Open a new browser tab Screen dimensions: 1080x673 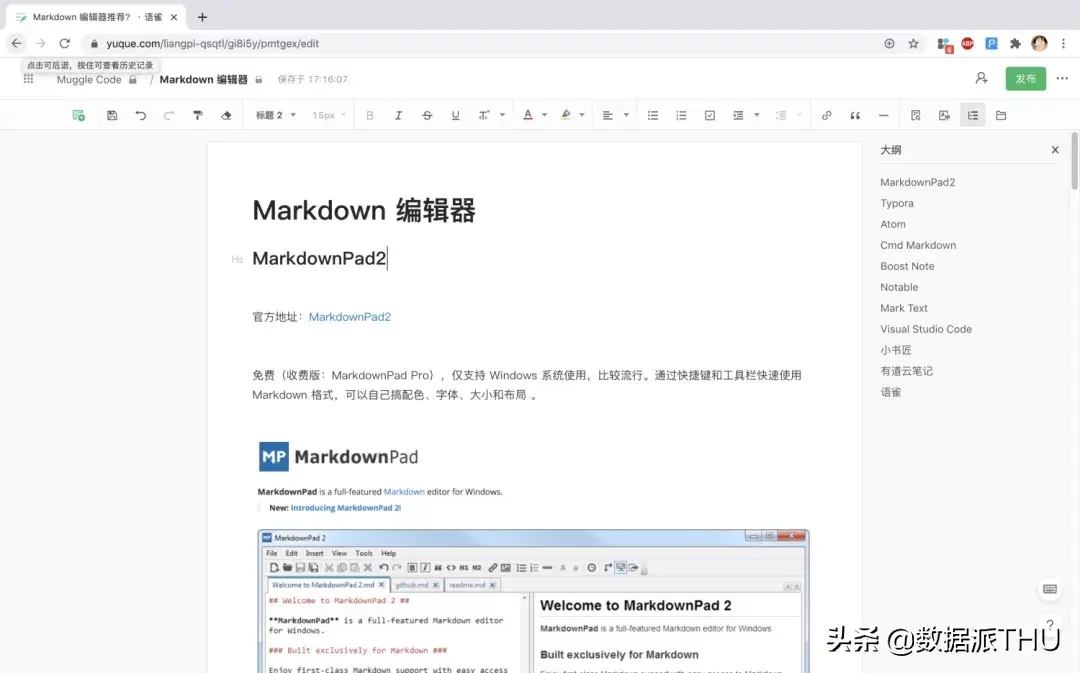[202, 17]
